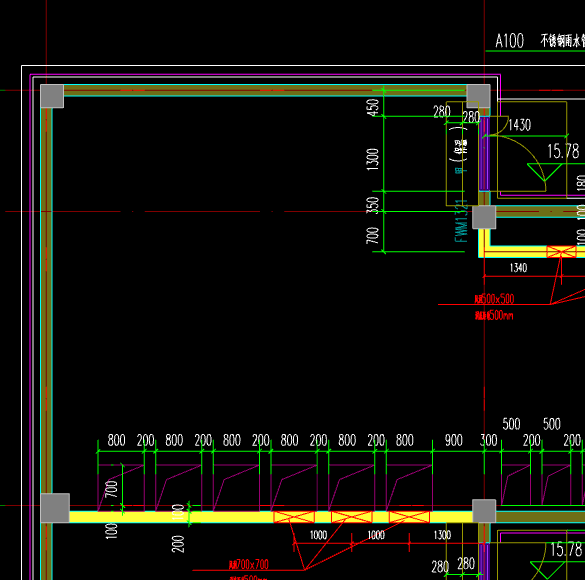Select the cyan FWM1321 door label
Screen dimensions: 585x580
coord(461,221)
